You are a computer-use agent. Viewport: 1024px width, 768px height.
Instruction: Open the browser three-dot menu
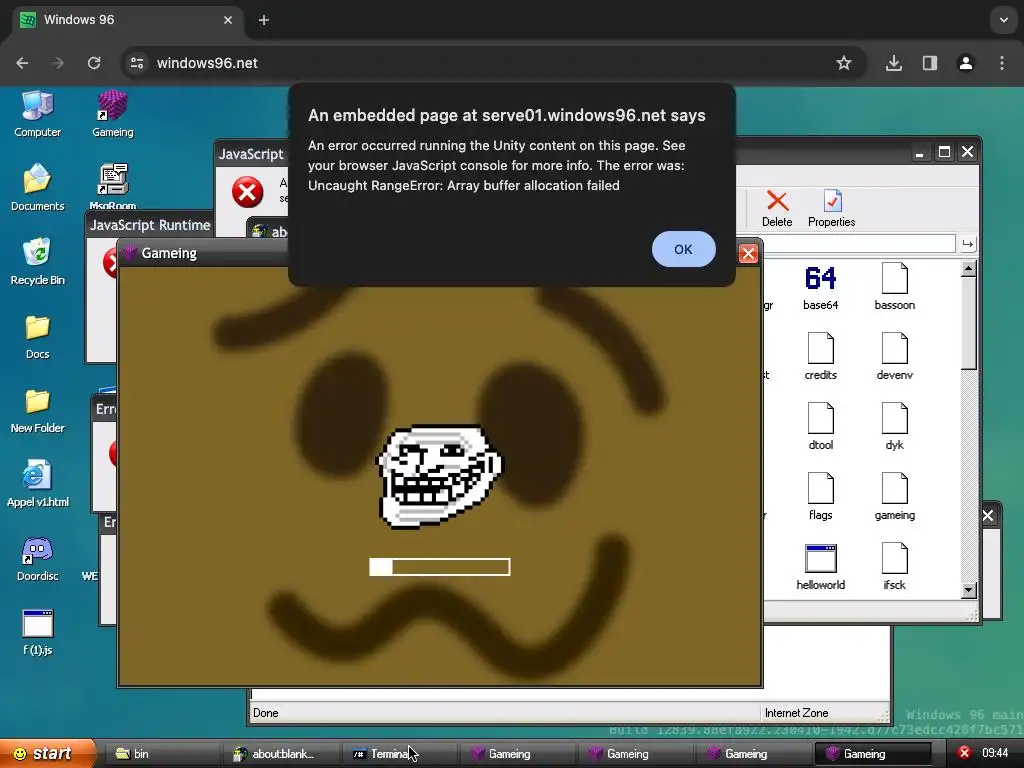coord(1002,63)
